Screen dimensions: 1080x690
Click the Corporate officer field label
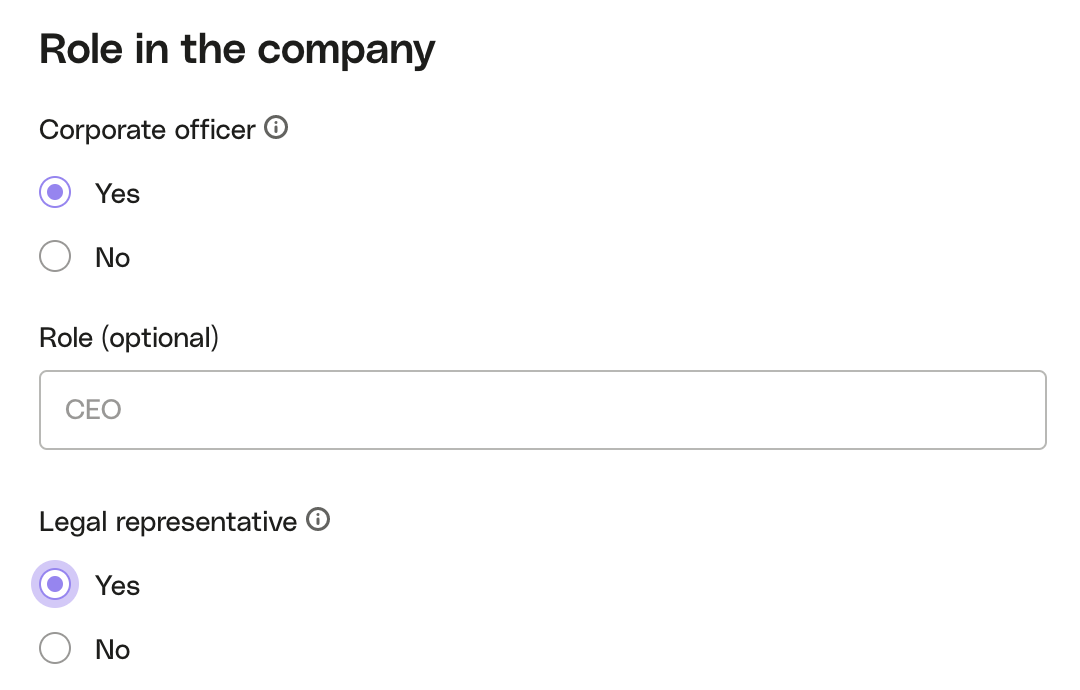tap(147, 129)
